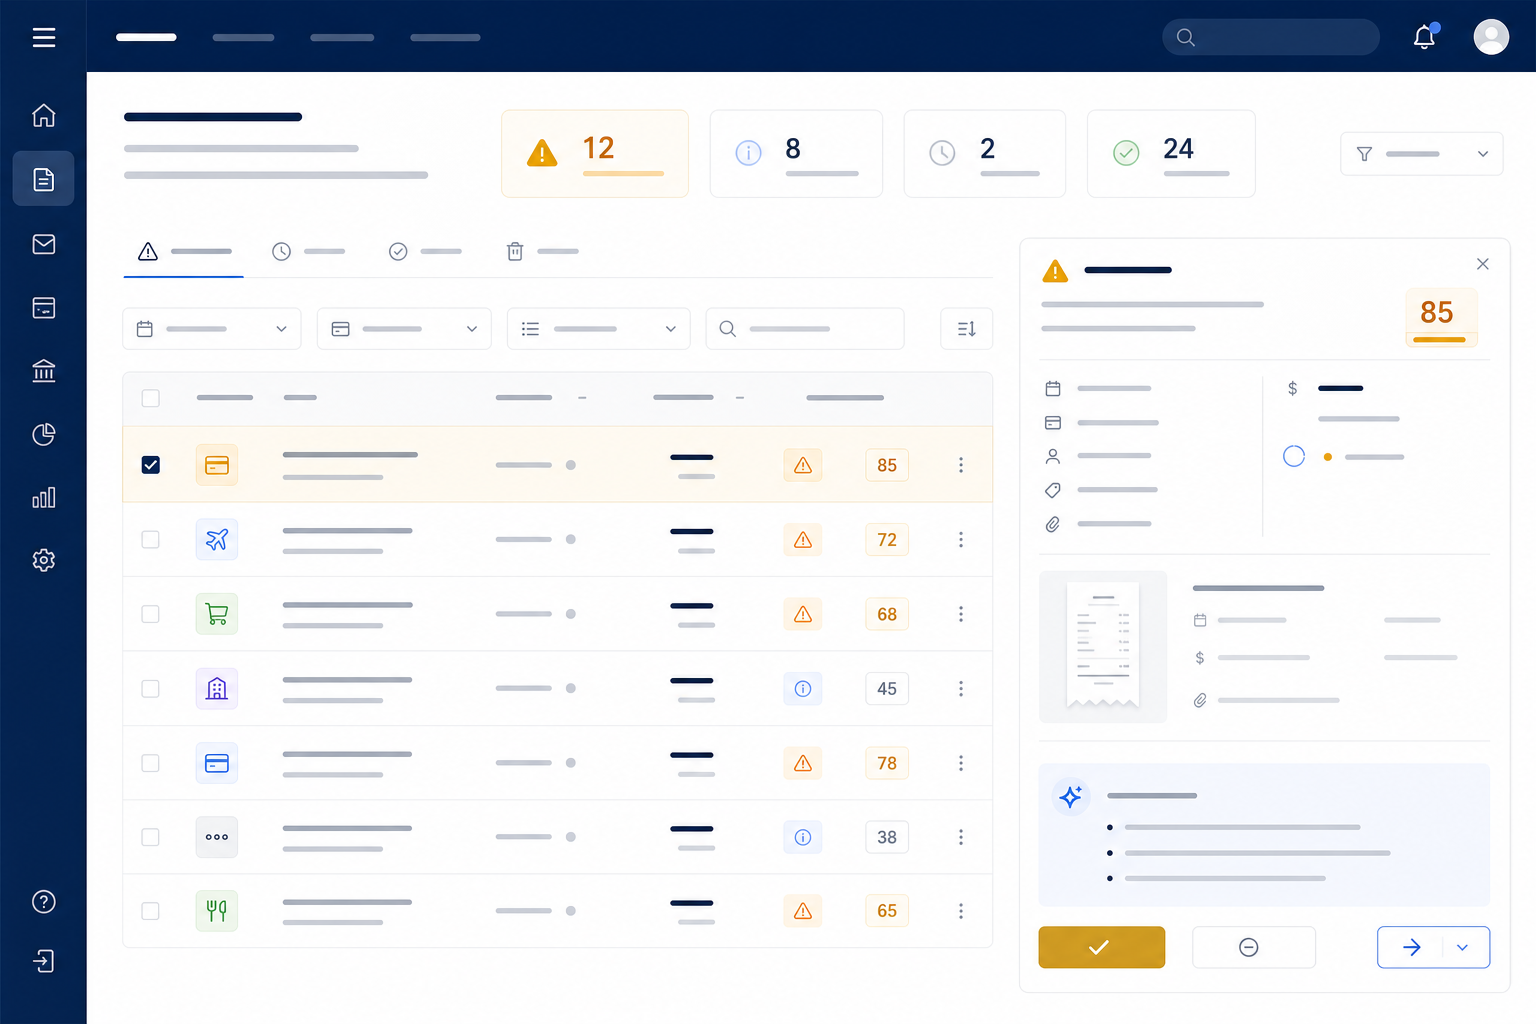Go to Home in sidebar

click(x=43, y=115)
